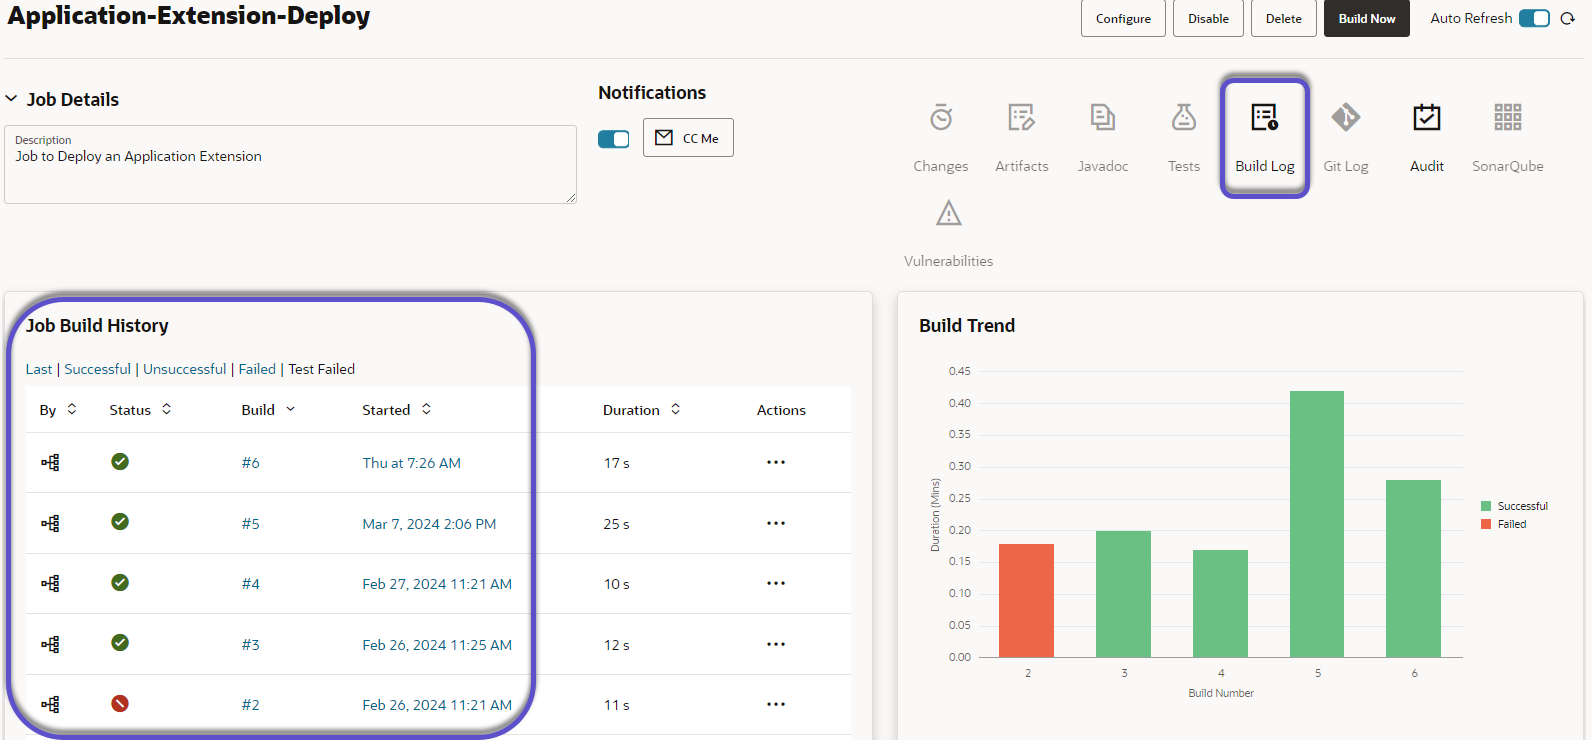
Task: Click the refresh icon beside Auto Refresh
Action: pos(1568,19)
